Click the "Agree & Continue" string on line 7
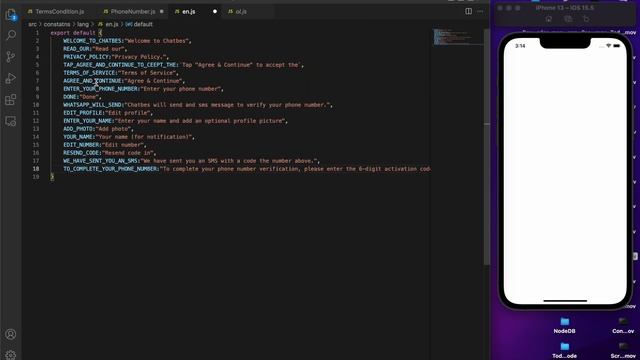640x360 pixels. (x=153, y=81)
